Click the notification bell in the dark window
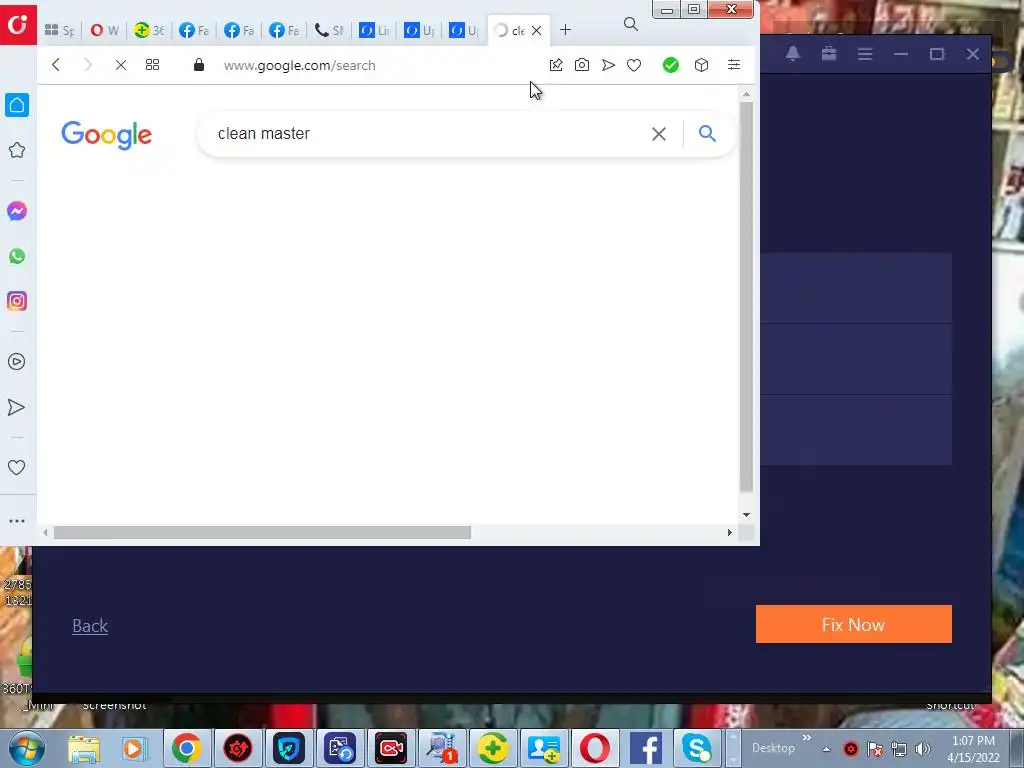The width and height of the screenshot is (1024, 768). tap(793, 54)
